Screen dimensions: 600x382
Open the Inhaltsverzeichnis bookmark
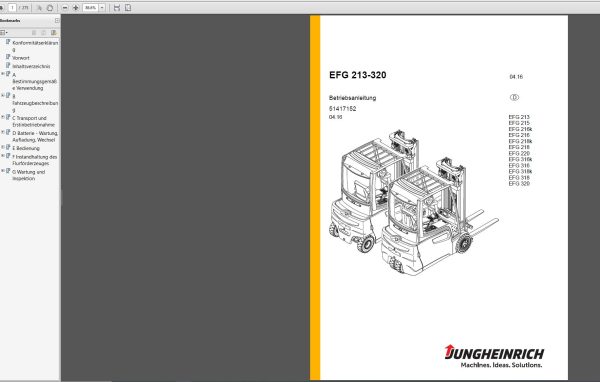pyautogui.click(x=31, y=66)
